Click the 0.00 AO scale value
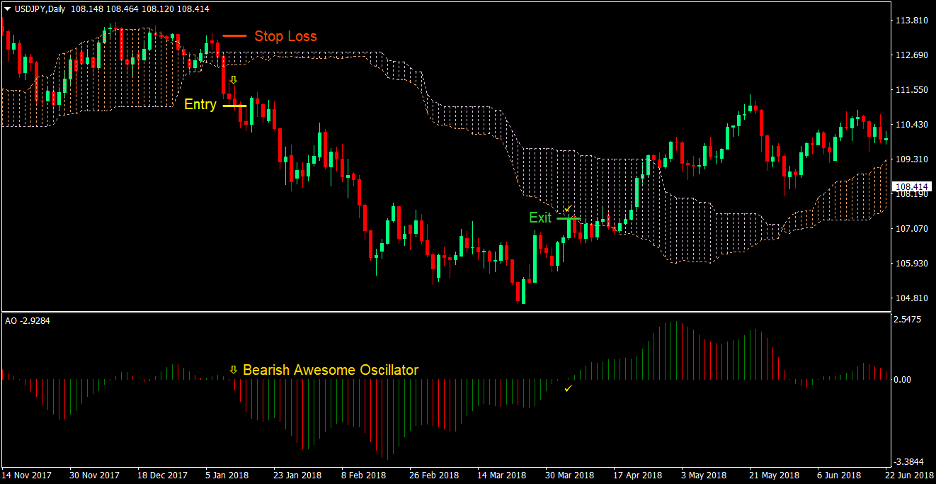Screen dimensions: 936x484 point(905,380)
